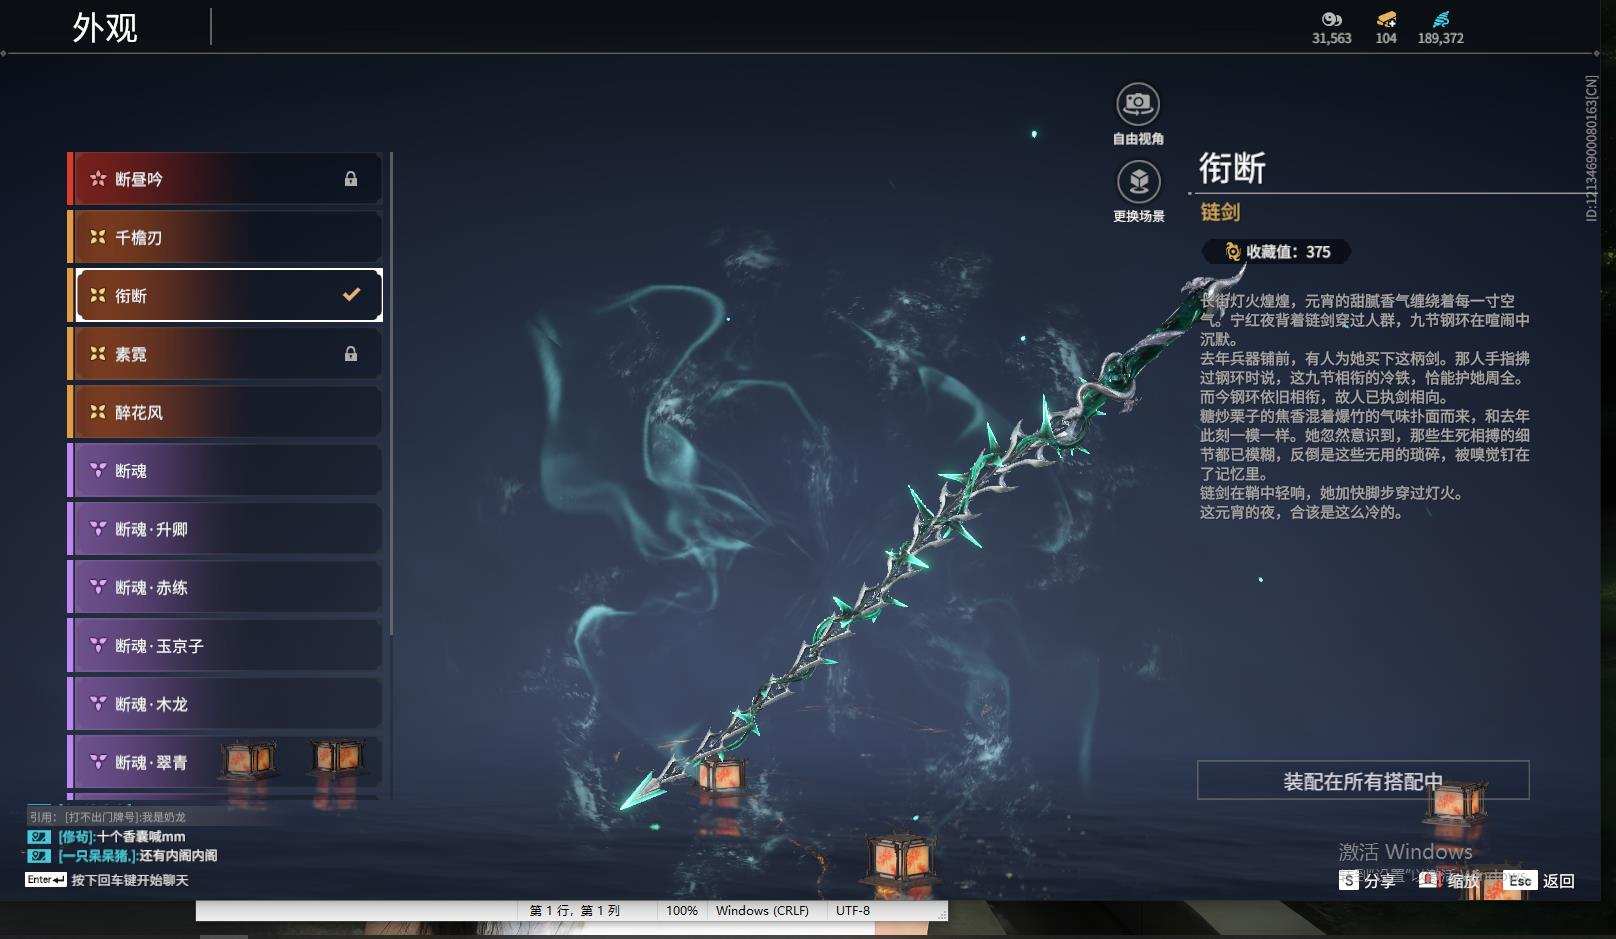The height and width of the screenshot is (939, 1616).
Task: Equip in all loadouts (装配在所有搭配中)
Action: (x=1363, y=780)
